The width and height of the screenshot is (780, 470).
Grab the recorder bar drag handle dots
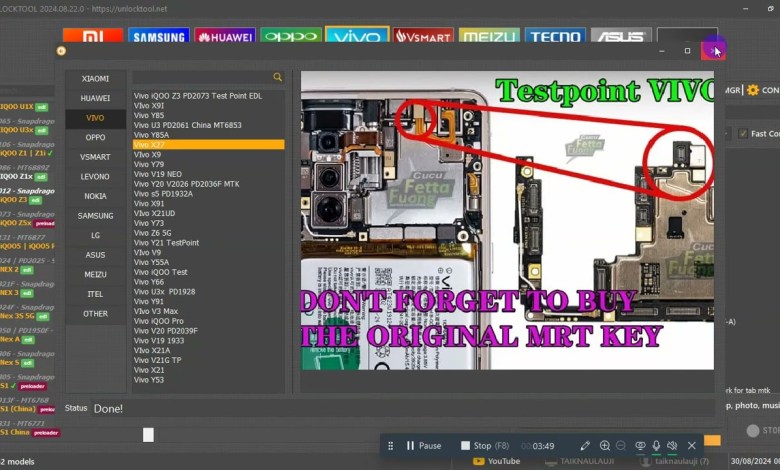[390, 446]
